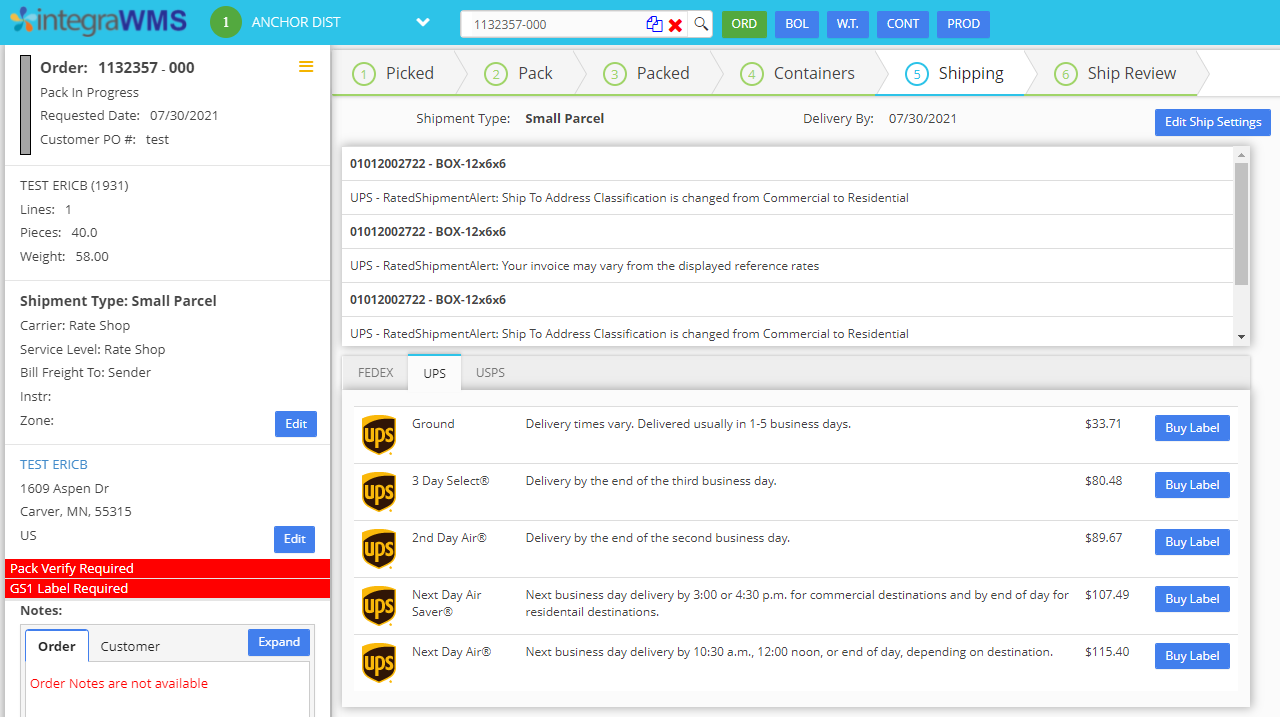The width and height of the screenshot is (1280, 717).
Task: Click 'Your invoice may vary' alert row
Action: (788, 266)
